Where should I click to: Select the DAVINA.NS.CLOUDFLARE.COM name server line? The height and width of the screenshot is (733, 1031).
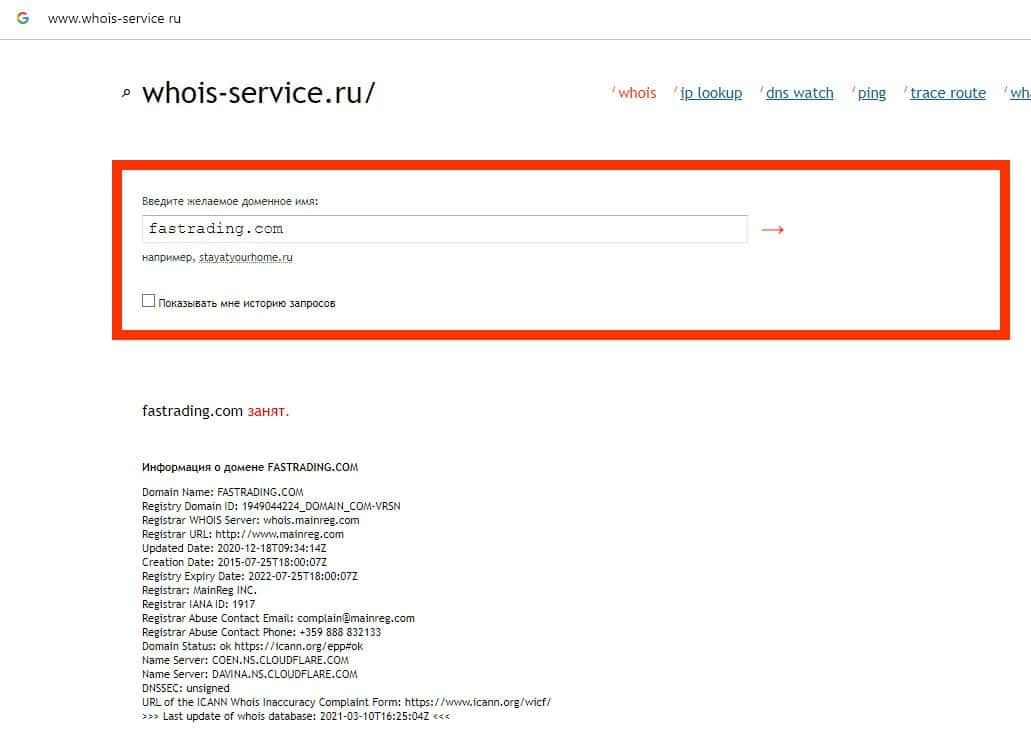click(250, 674)
